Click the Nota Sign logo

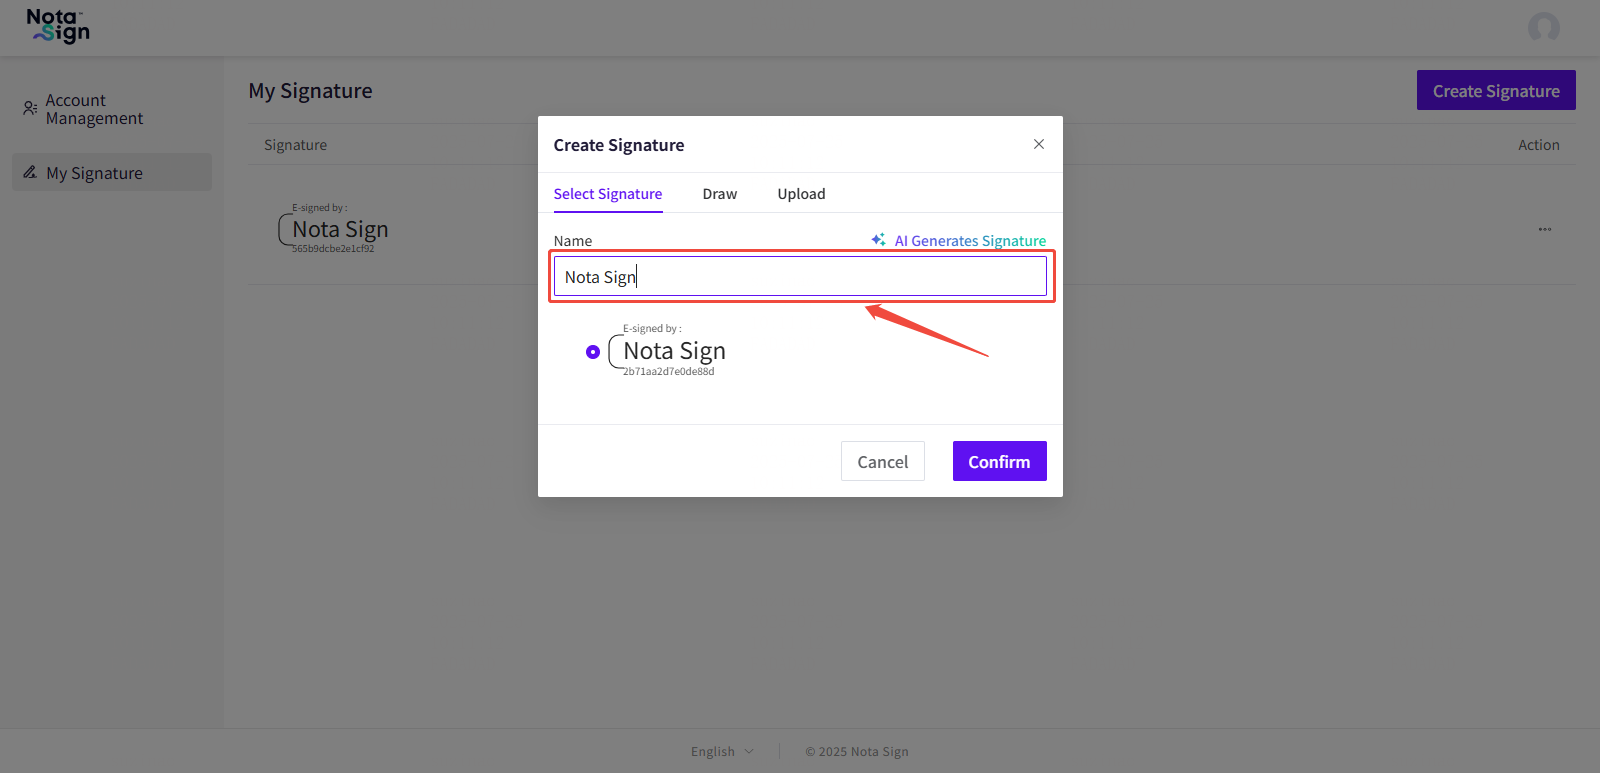58,27
